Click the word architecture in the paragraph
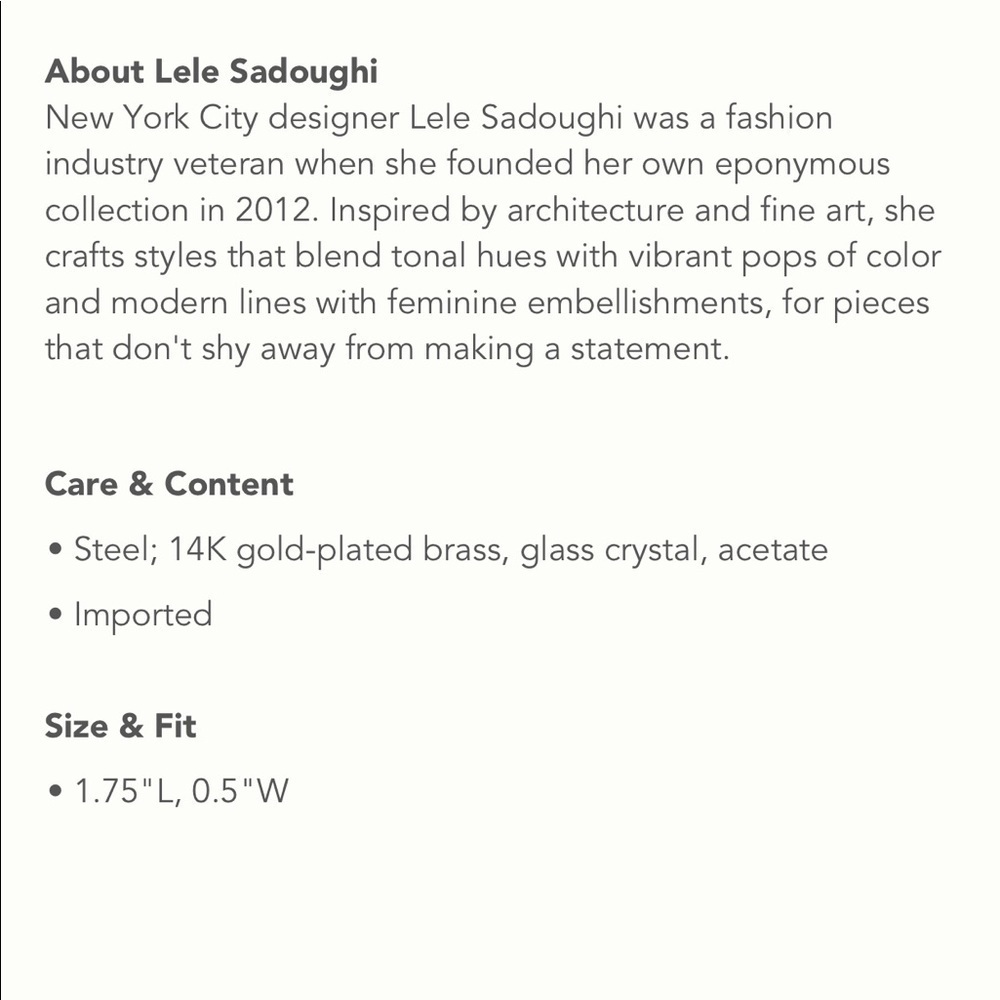This screenshot has height=1000, width=1000. [595, 211]
